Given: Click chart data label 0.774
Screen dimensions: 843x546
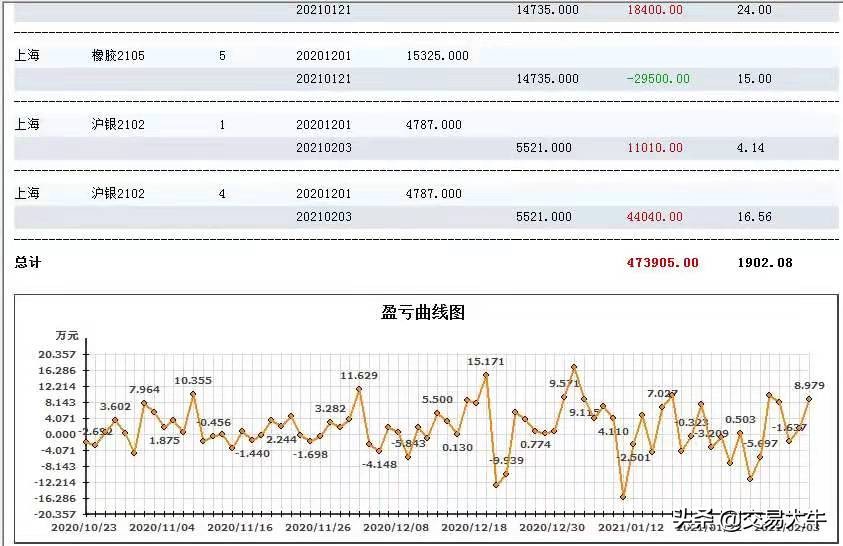Looking at the screenshot, I should click(535, 445).
